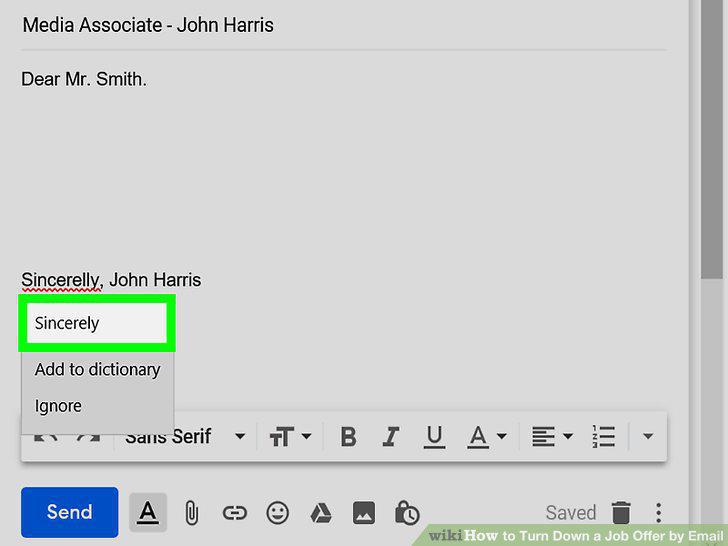The height and width of the screenshot is (546, 728).
Task: Insert photo using the image icon
Action: pos(364,513)
